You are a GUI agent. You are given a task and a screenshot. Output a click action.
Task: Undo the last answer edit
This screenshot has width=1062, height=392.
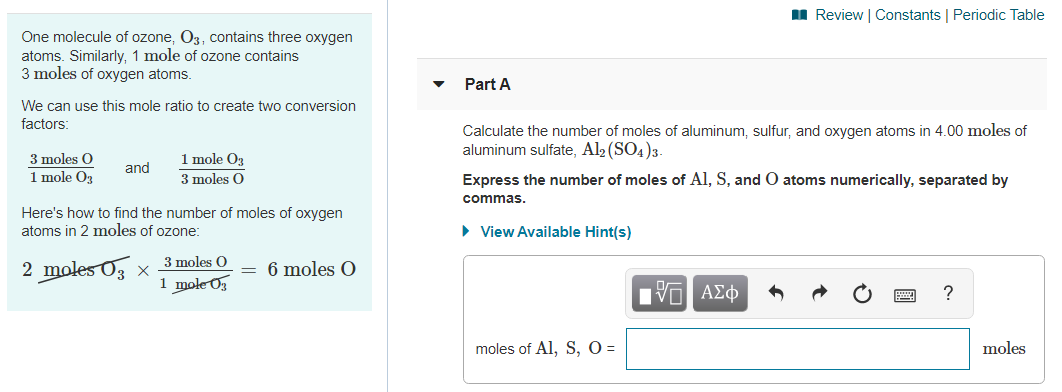point(777,293)
